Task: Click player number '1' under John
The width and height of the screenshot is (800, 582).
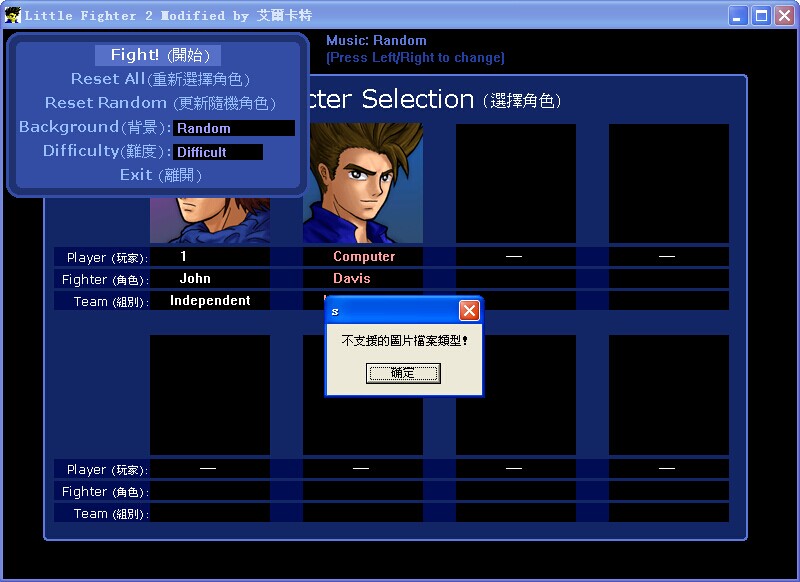Action: click(183, 256)
